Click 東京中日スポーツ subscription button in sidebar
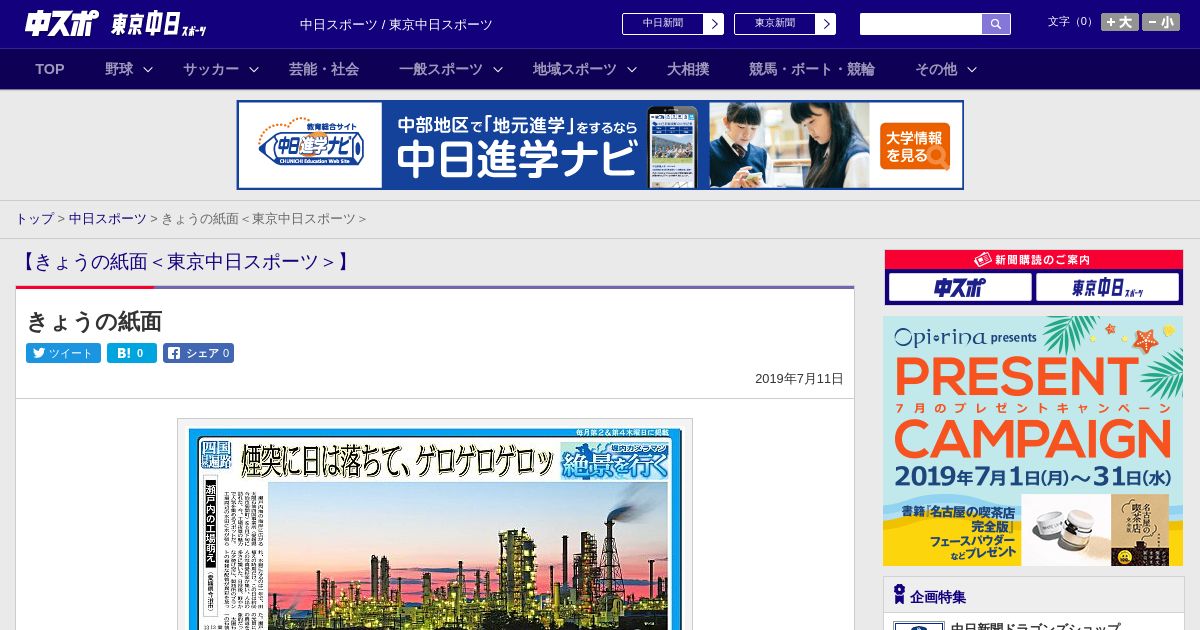This screenshot has width=1200, height=630. 1107,288
